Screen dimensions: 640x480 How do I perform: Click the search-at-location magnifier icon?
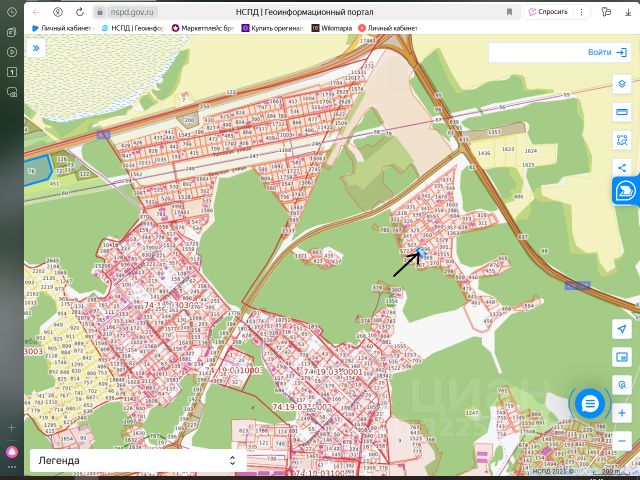pos(622,385)
